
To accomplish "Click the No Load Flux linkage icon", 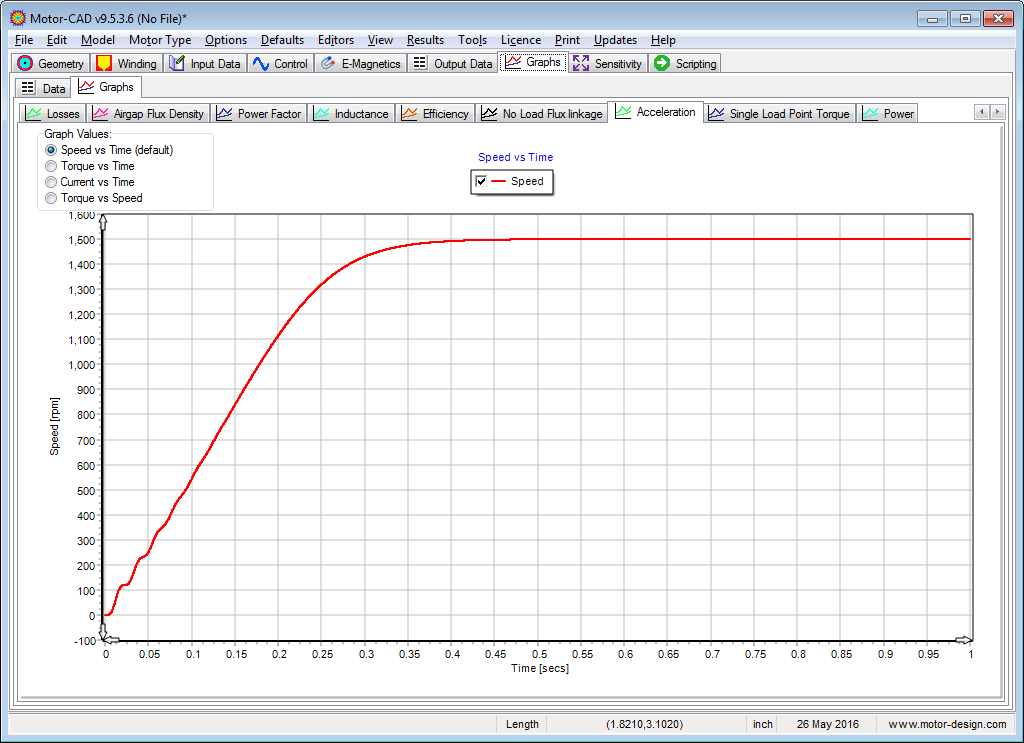I will click(x=489, y=114).
